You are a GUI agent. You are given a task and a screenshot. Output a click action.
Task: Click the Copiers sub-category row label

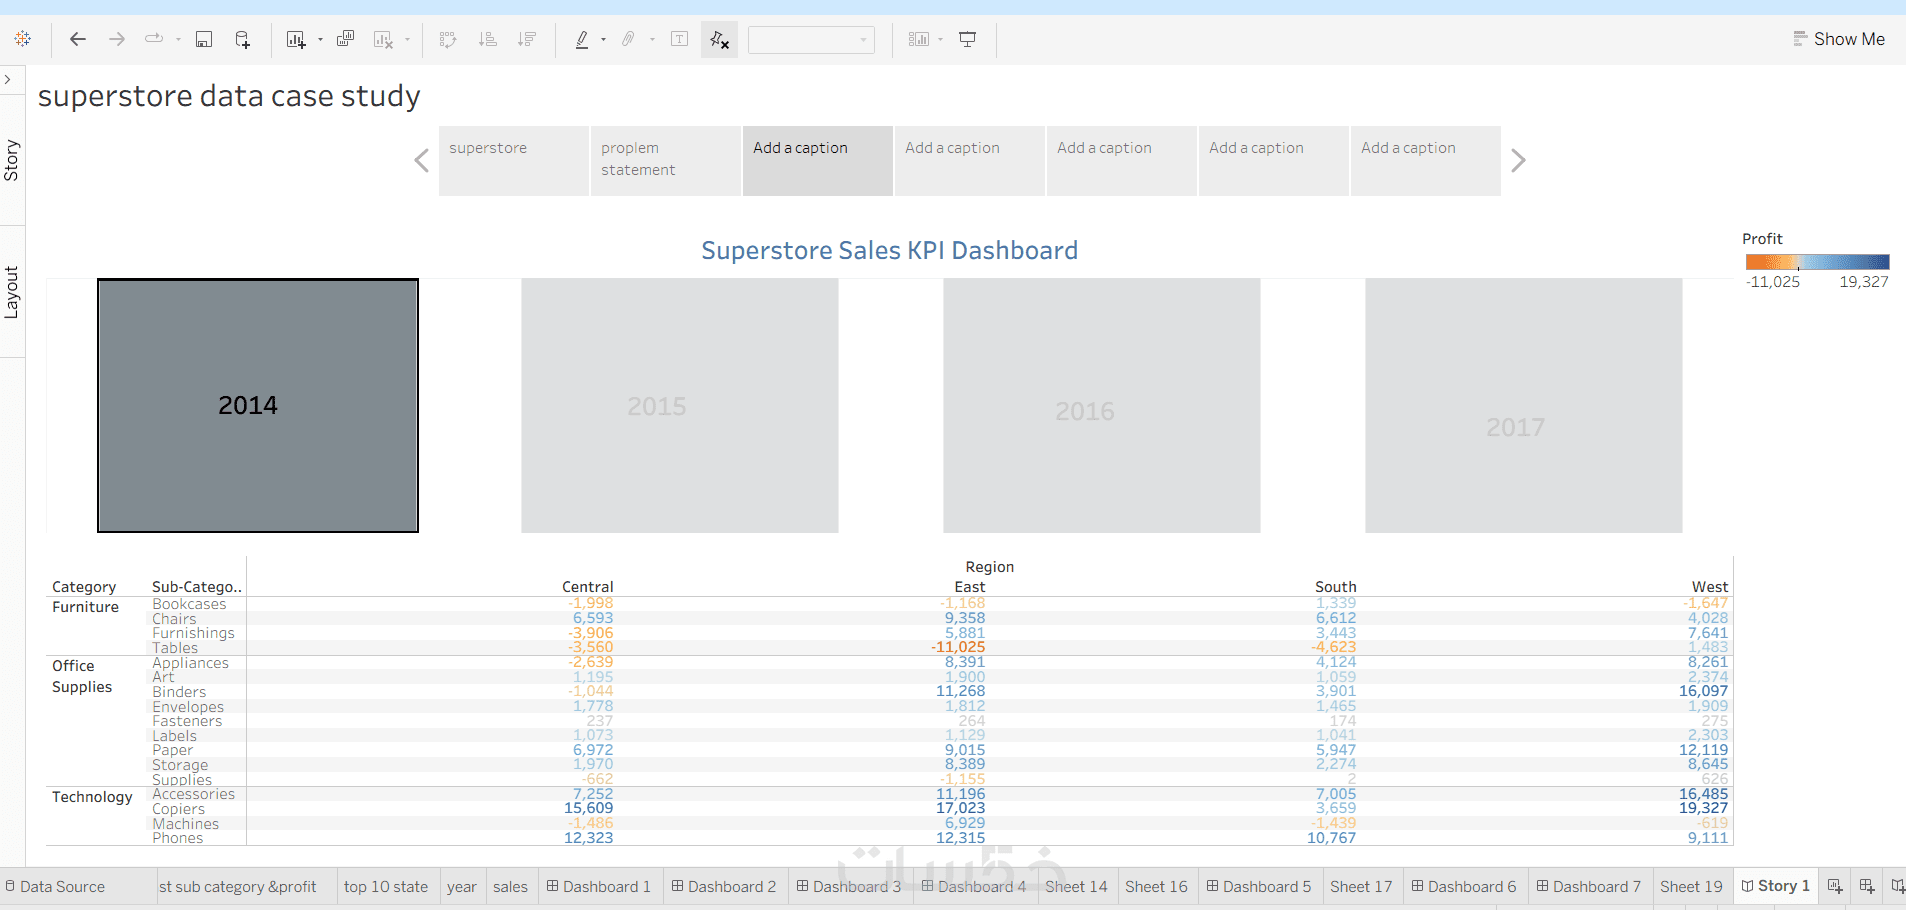point(178,809)
